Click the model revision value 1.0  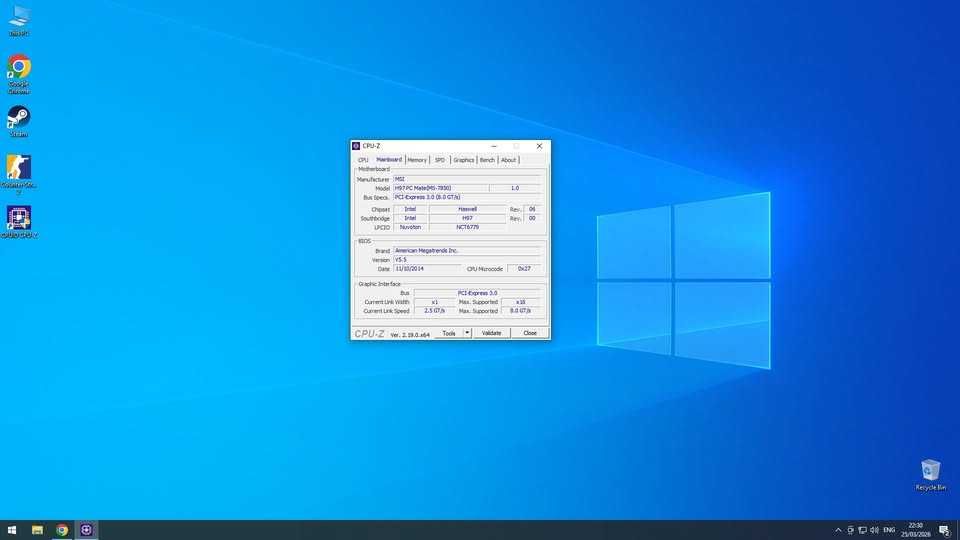coord(515,188)
